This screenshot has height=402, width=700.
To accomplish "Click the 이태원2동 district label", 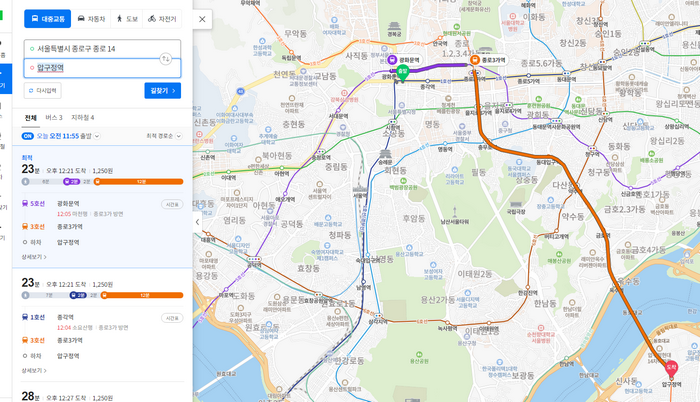I will point(475,274).
